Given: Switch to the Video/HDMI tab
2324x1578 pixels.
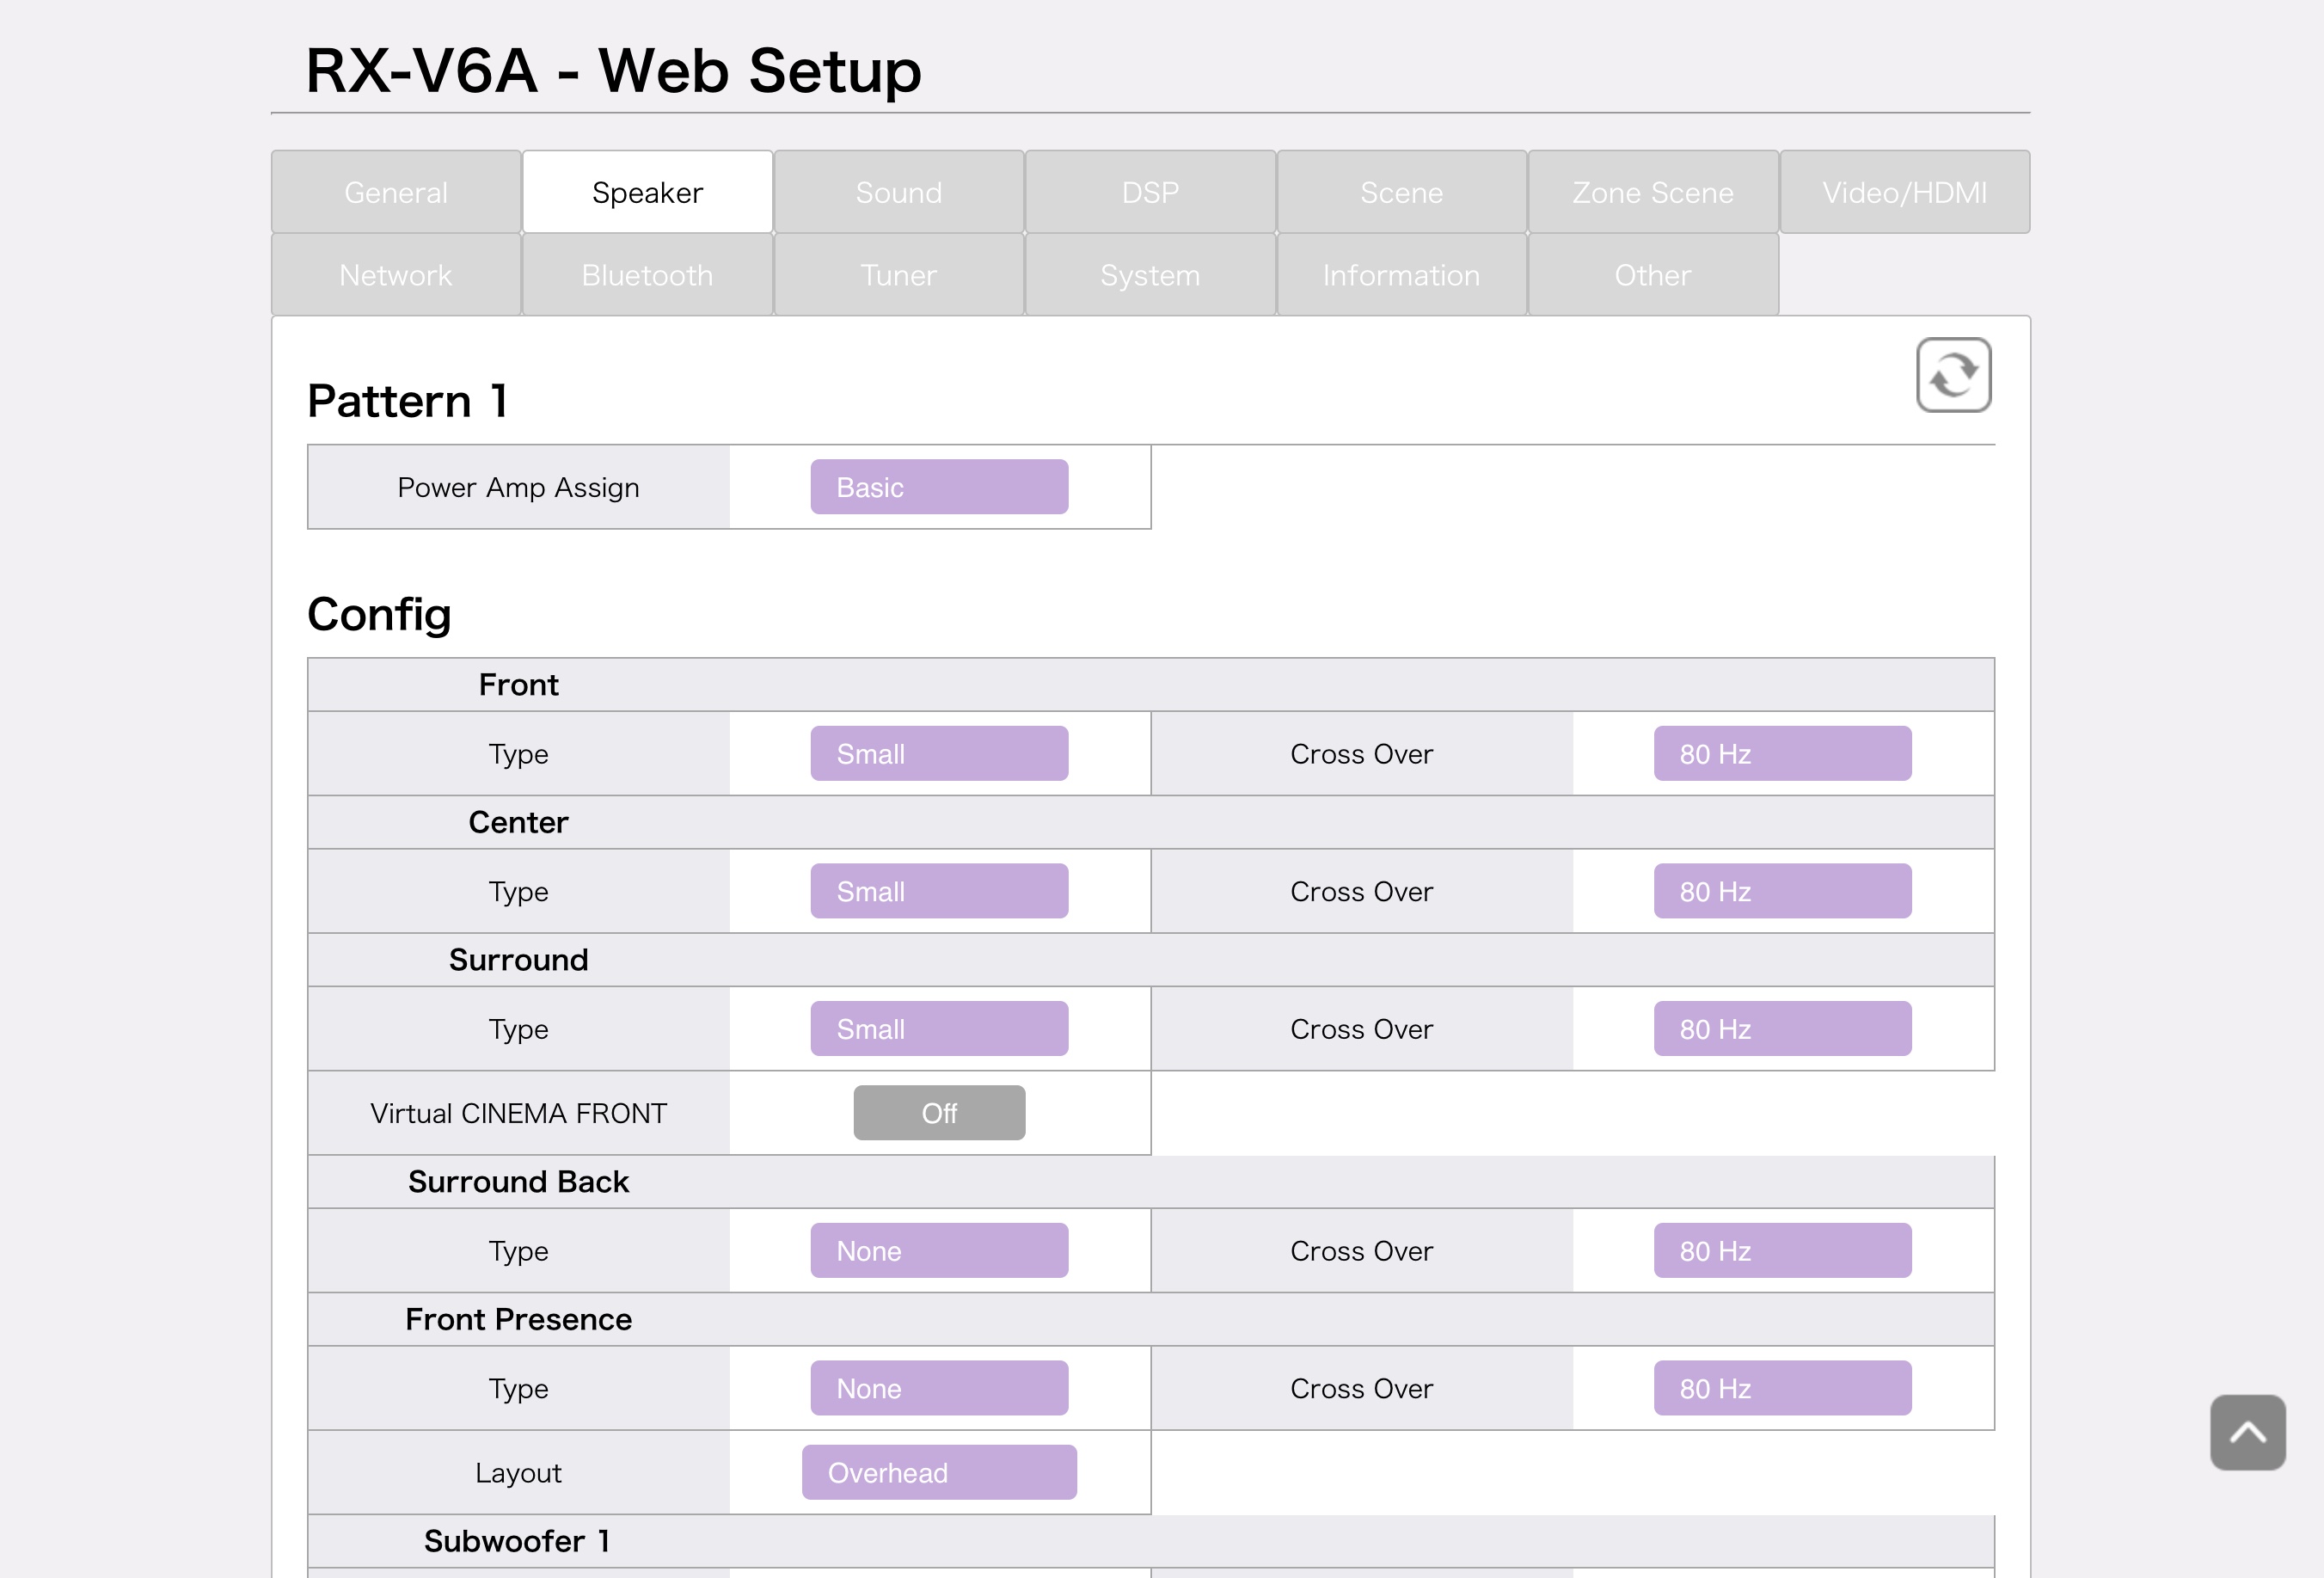Looking at the screenshot, I should (x=1905, y=192).
